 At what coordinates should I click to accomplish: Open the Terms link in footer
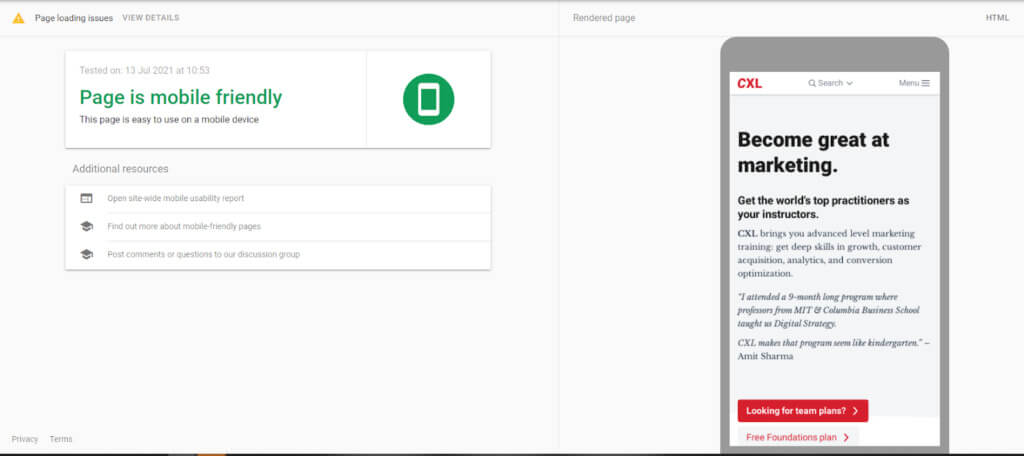click(x=61, y=439)
